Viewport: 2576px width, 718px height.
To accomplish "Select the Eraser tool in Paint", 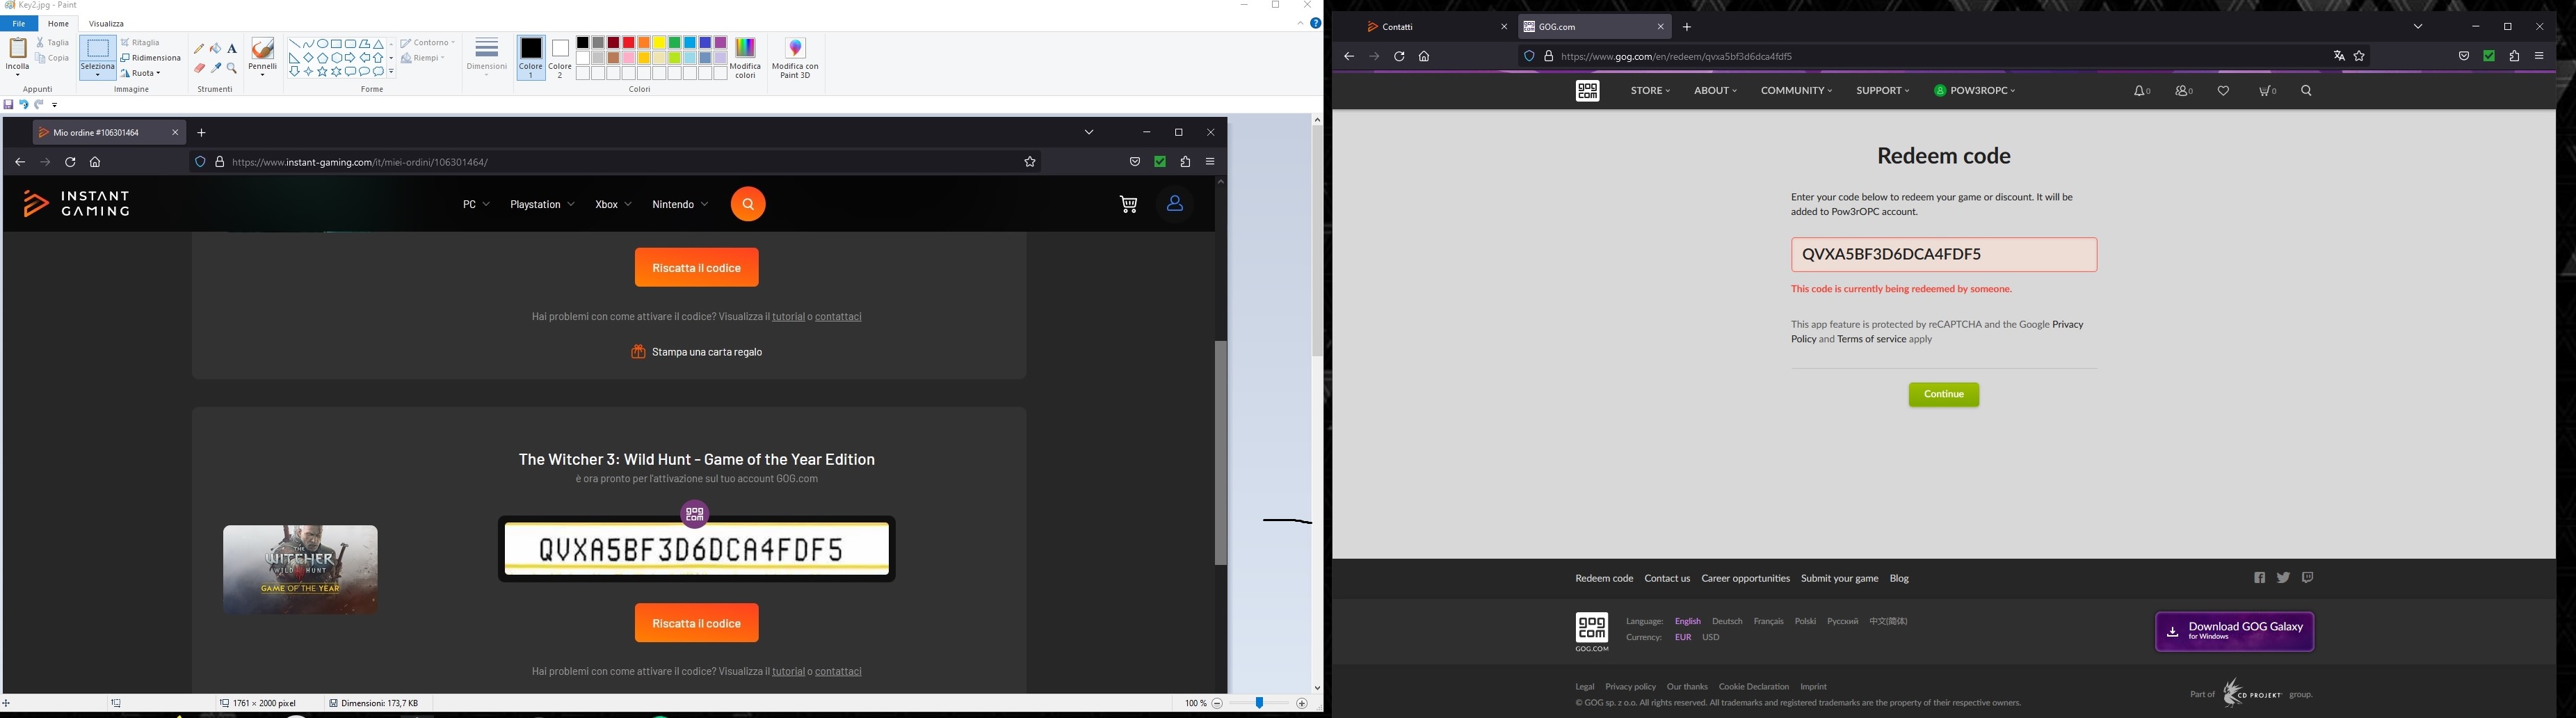I will 199,69.
